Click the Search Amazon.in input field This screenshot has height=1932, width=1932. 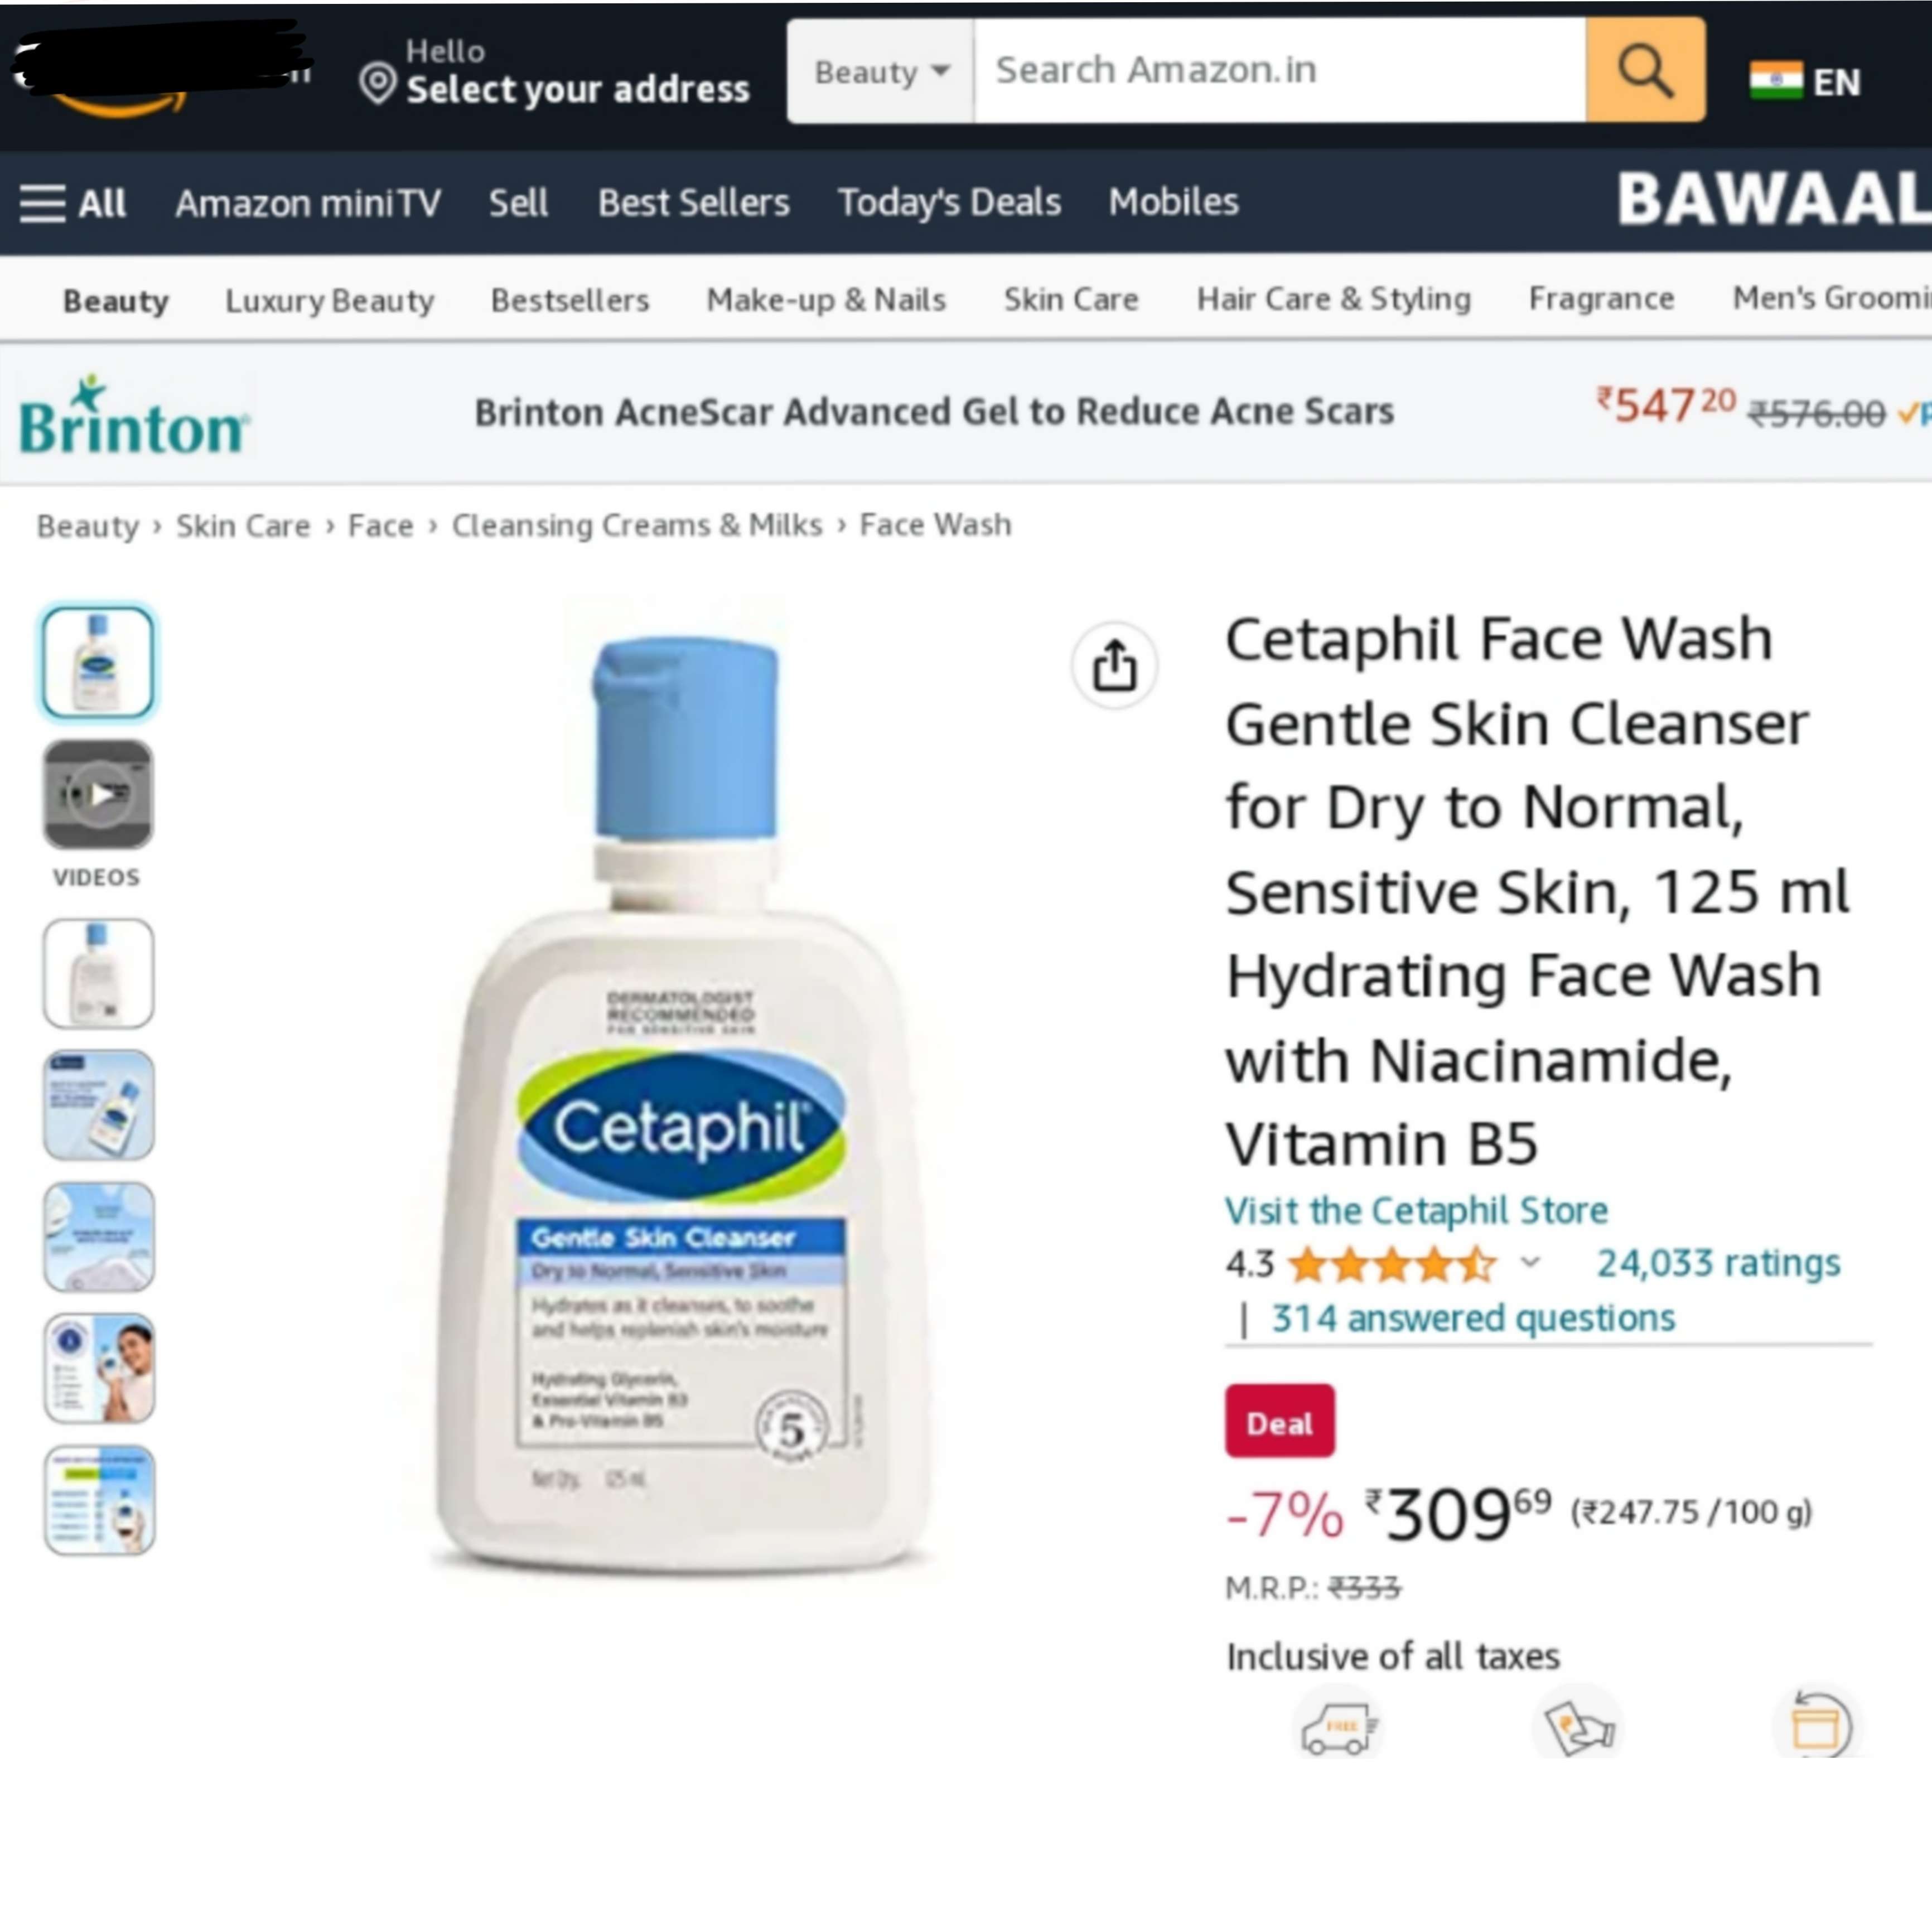[1280, 70]
